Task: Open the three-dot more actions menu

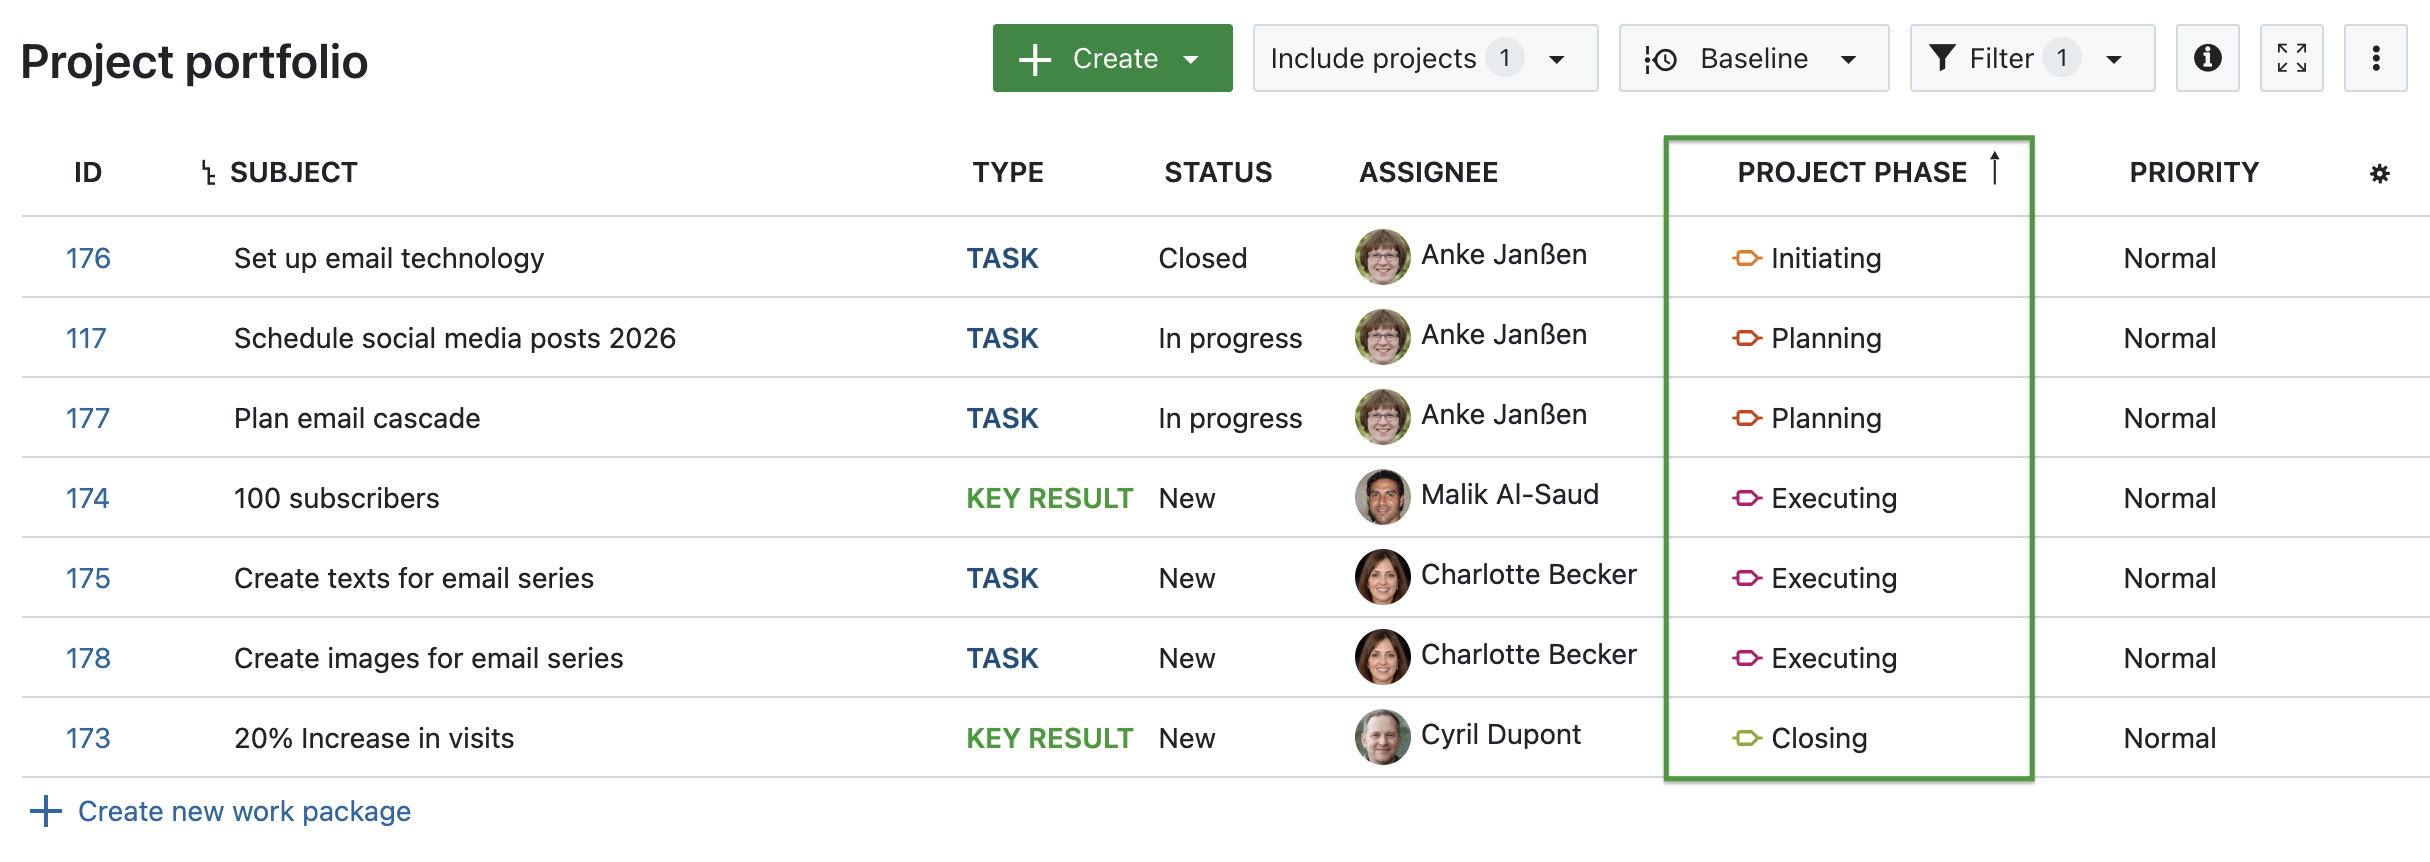Action: 2375,59
